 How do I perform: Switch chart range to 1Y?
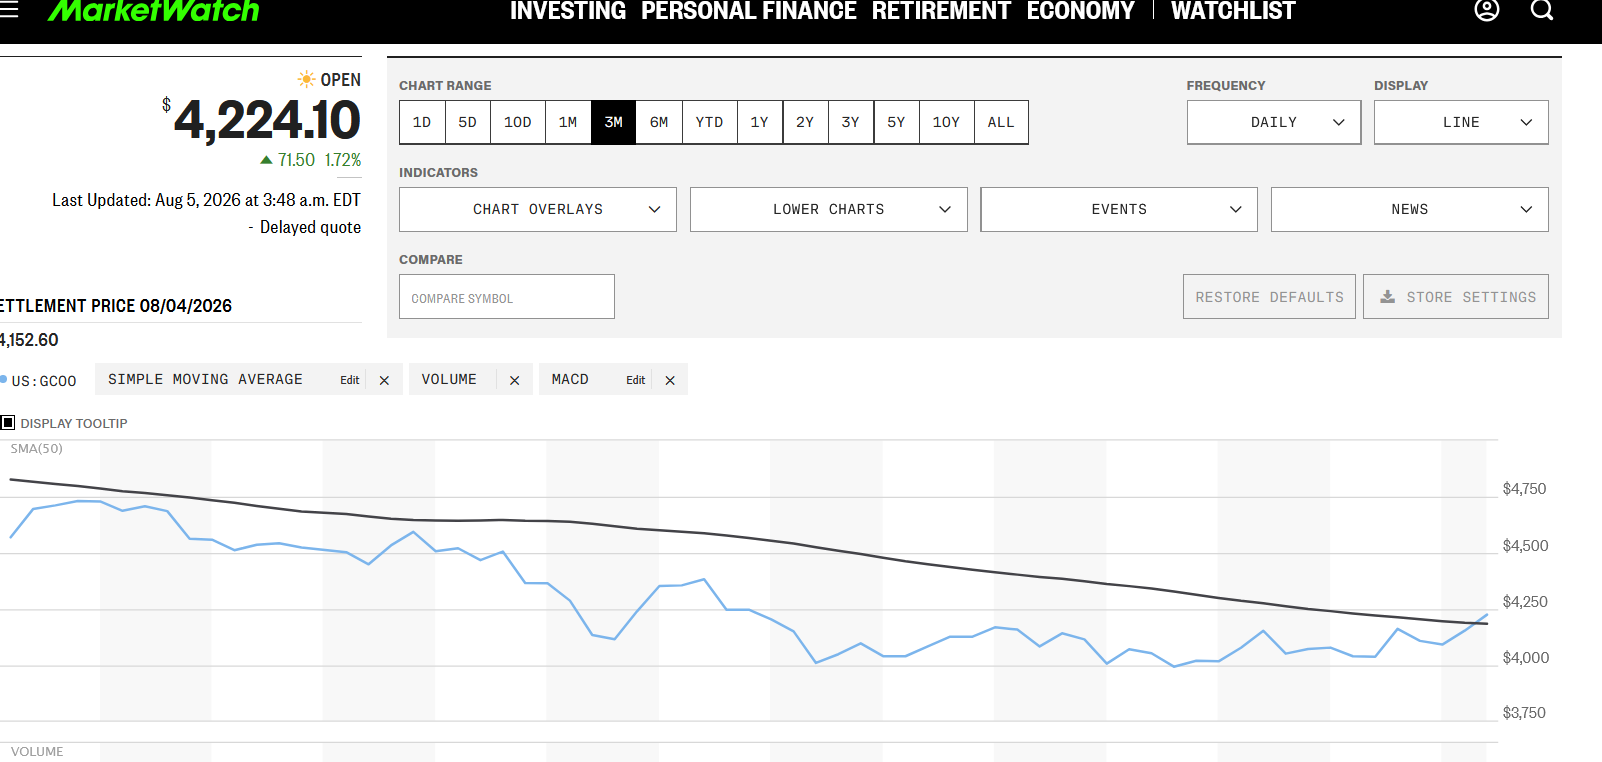point(759,122)
